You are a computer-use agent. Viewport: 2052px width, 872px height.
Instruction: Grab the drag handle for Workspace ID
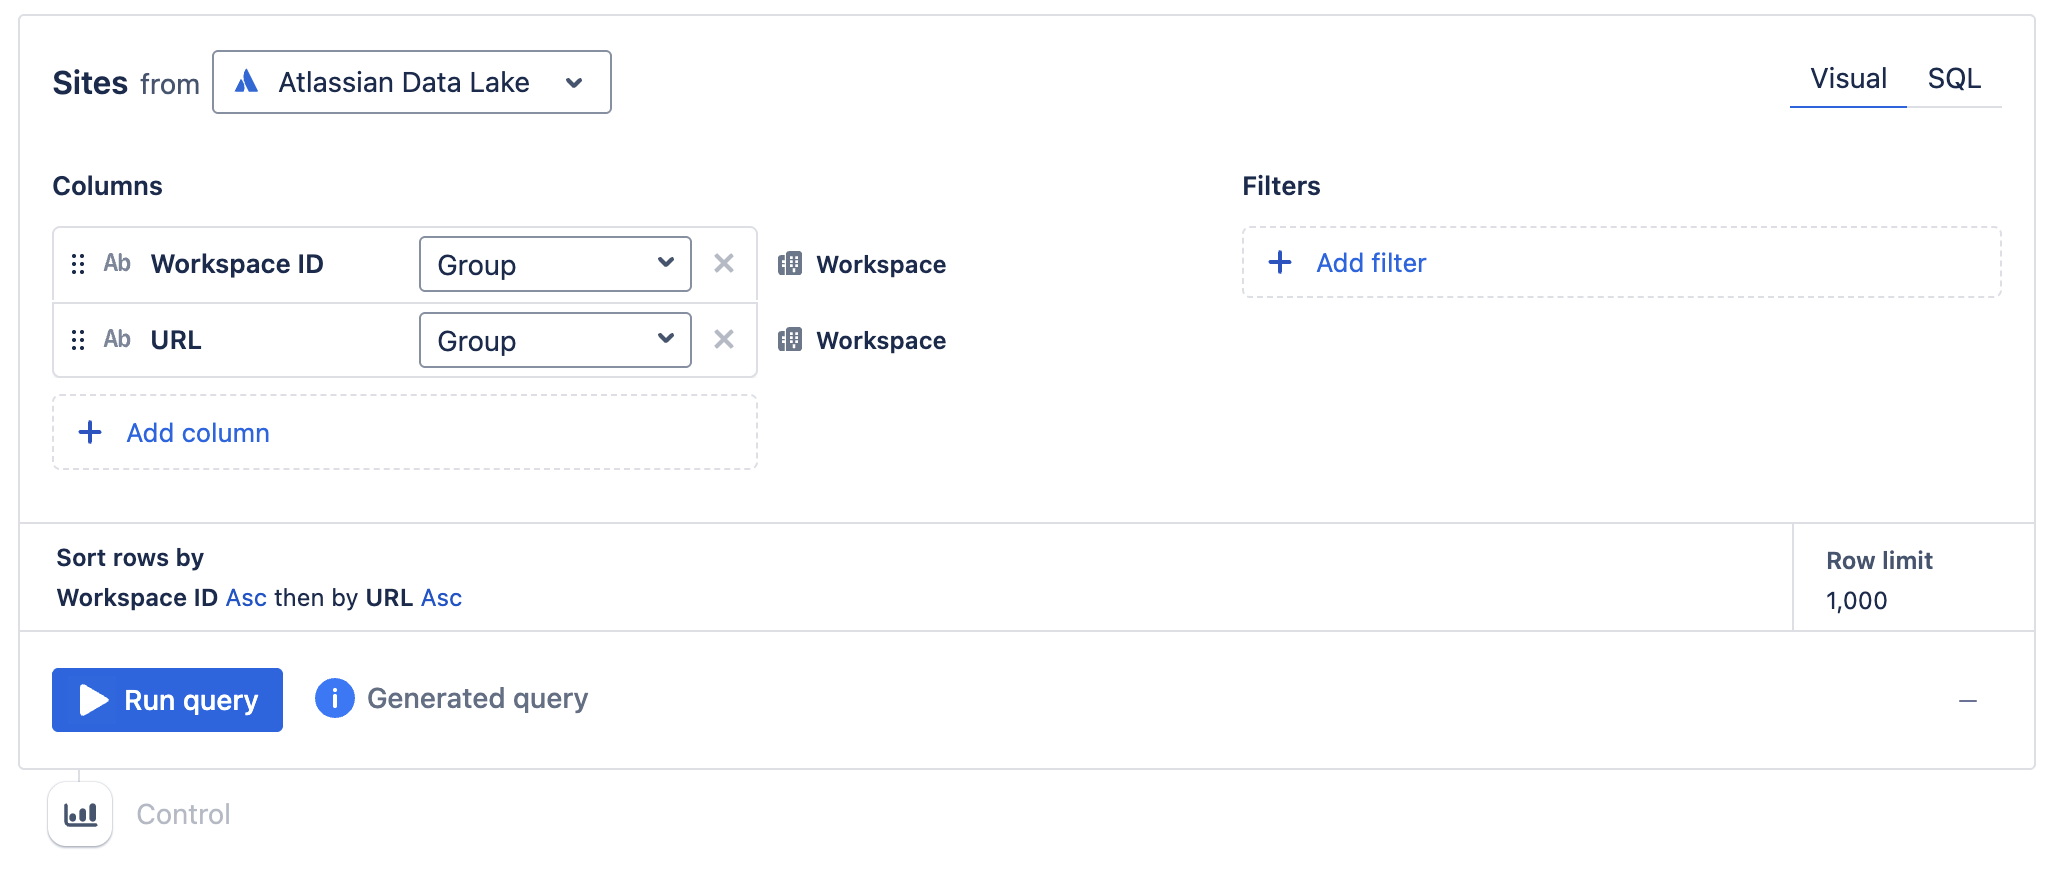(x=78, y=264)
